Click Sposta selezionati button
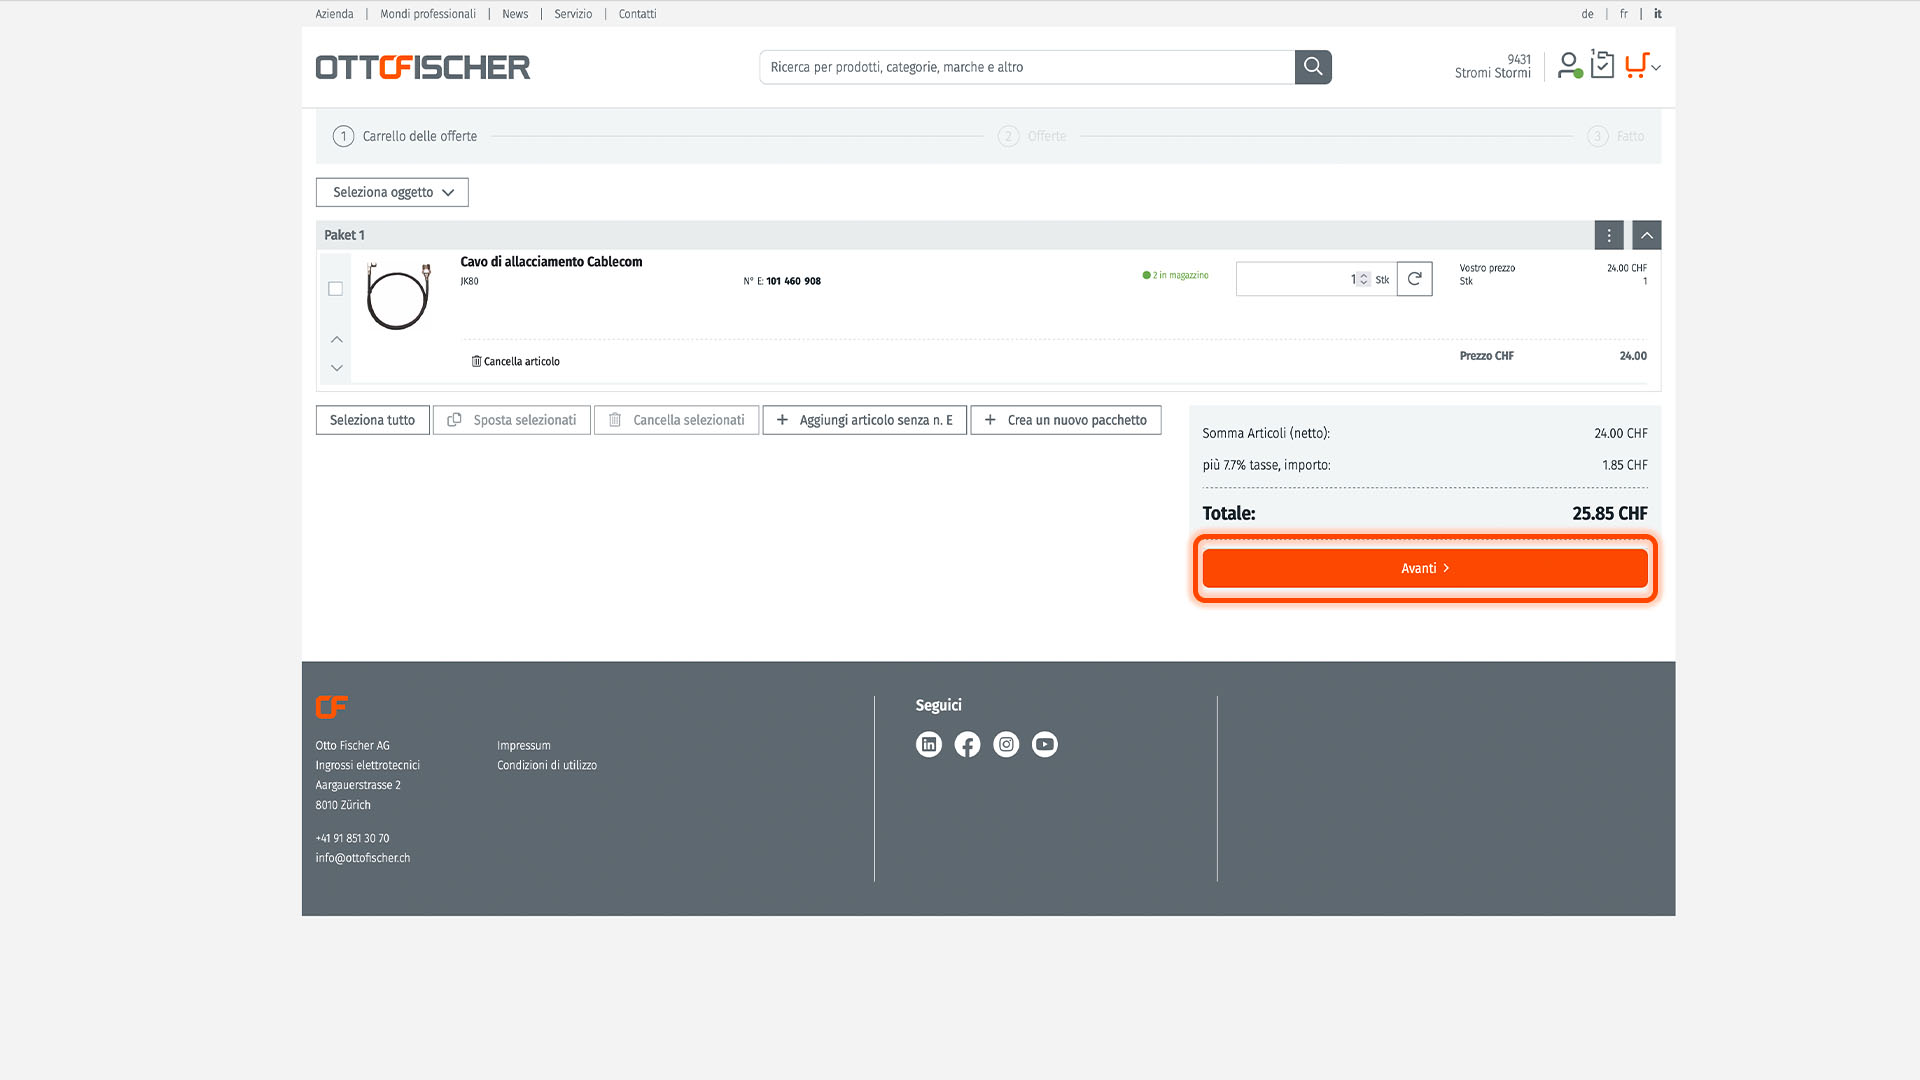This screenshot has width=1920, height=1080. 512,420
